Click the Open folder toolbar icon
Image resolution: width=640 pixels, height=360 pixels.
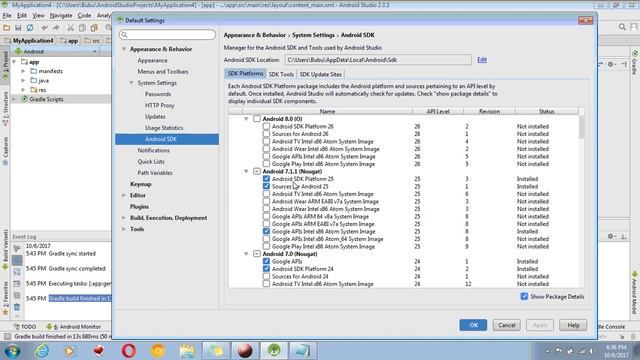coord(6,28)
